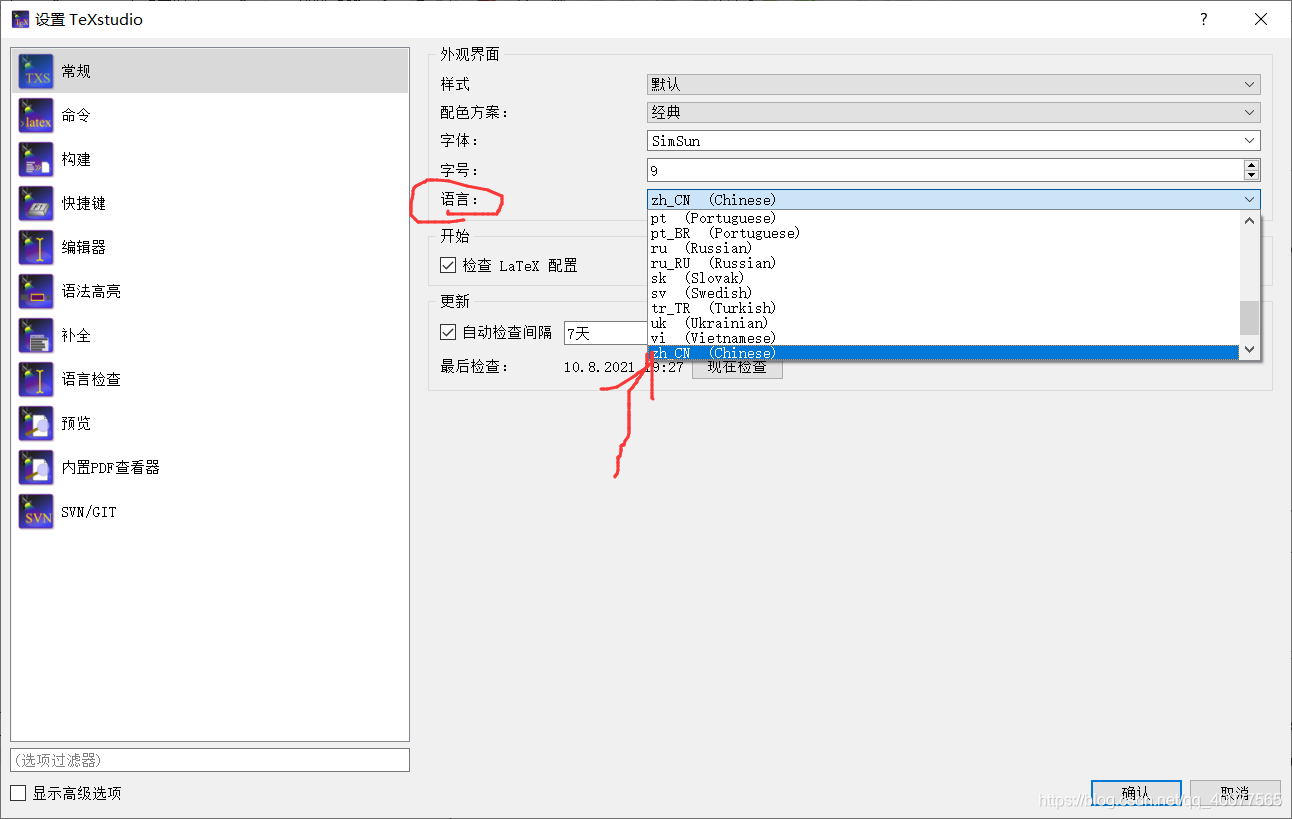
Task: Click the 现在检查 check now button
Action: (x=737, y=367)
